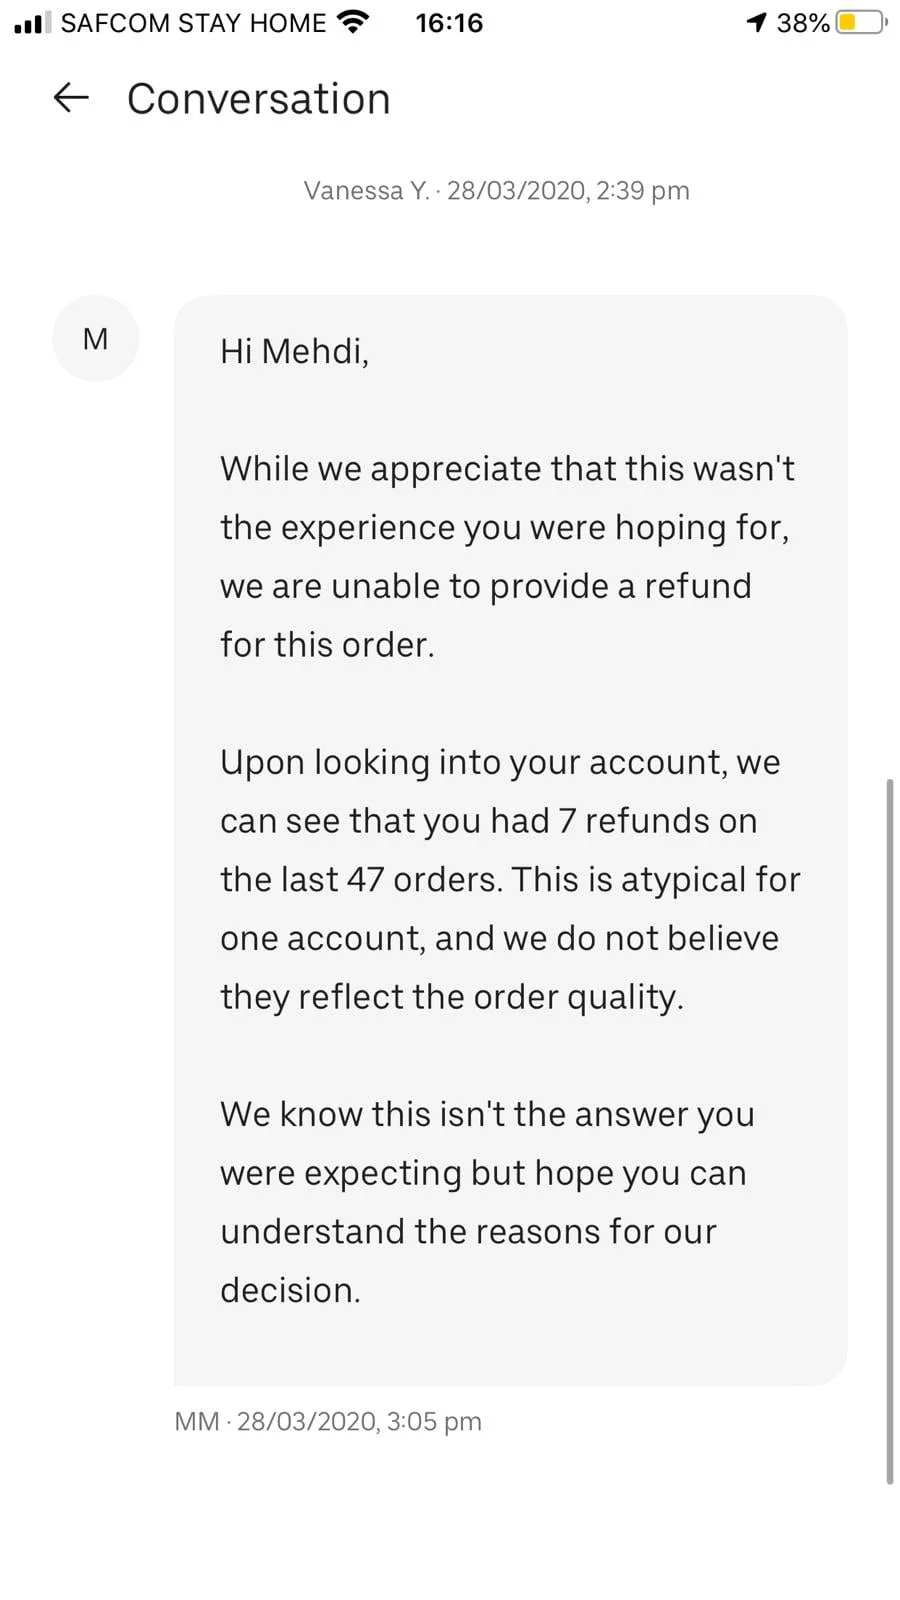Tap the 38% battery percentage
This screenshot has height=1600, width=900.
point(802,23)
